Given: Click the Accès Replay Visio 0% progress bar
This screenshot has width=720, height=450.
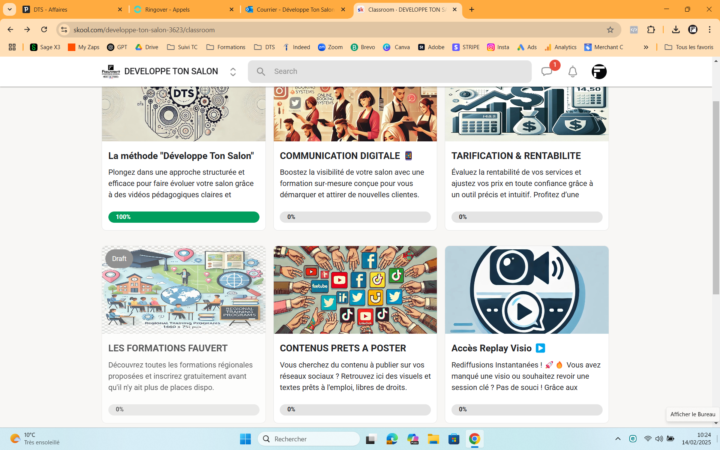Looking at the screenshot, I should point(527,409).
